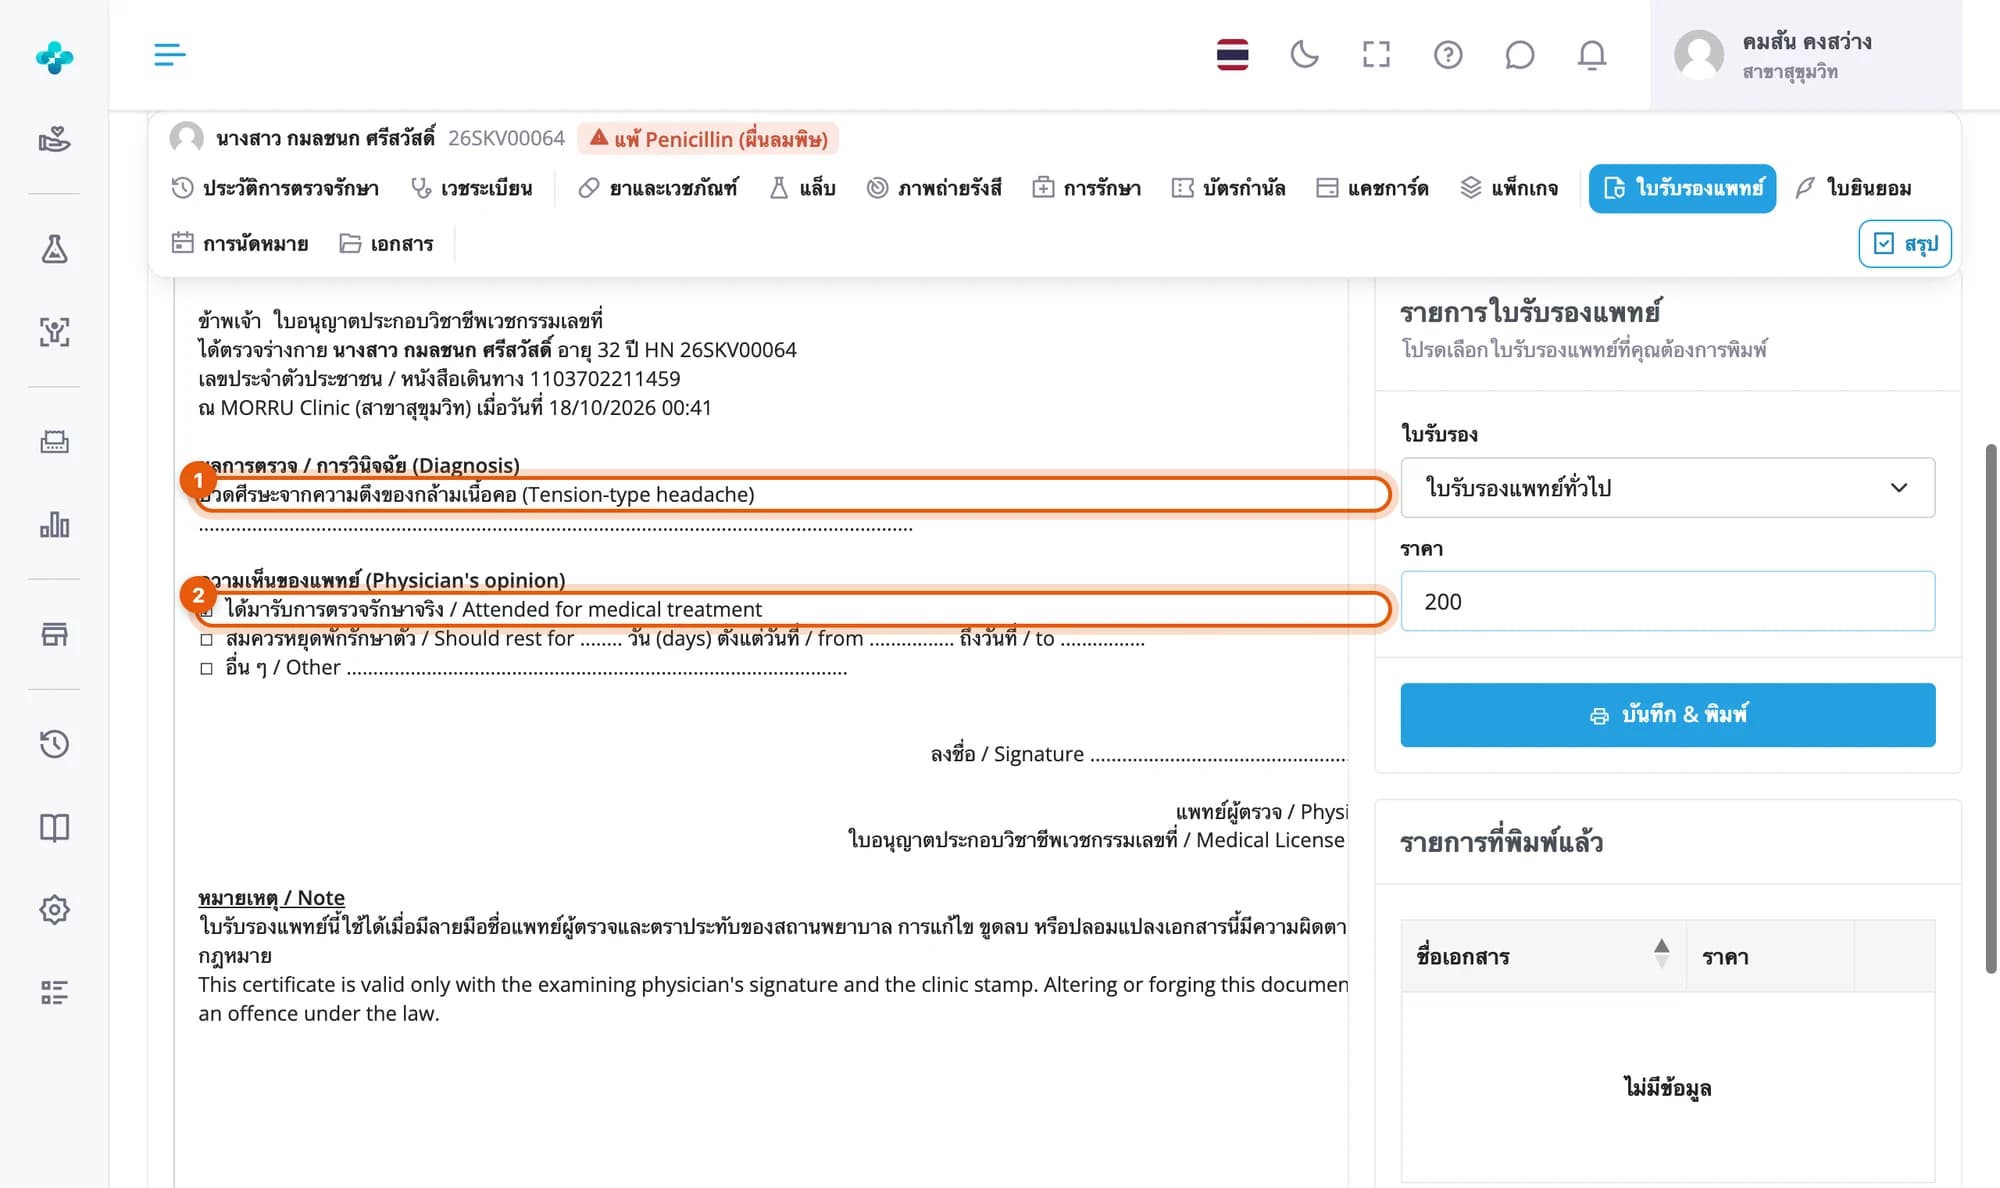Open เวชระเบียน tab

pyautogui.click(x=471, y=188)
